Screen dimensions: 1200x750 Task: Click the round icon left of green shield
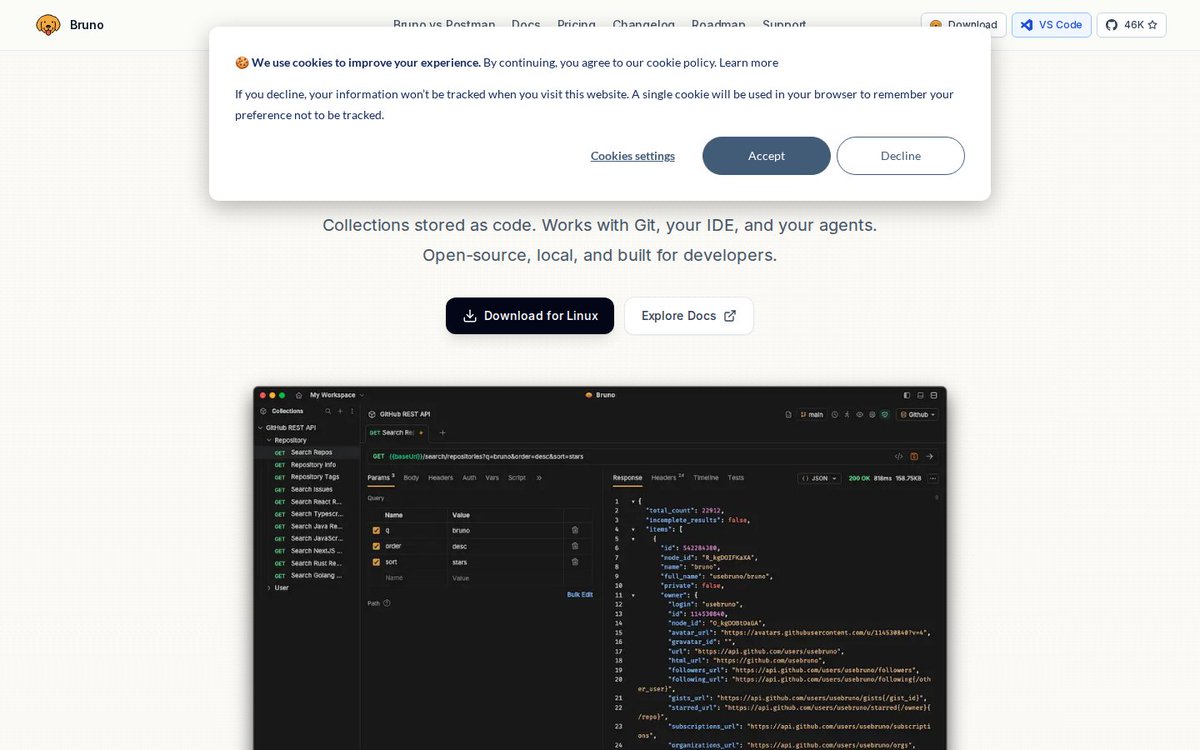[872, 414]
